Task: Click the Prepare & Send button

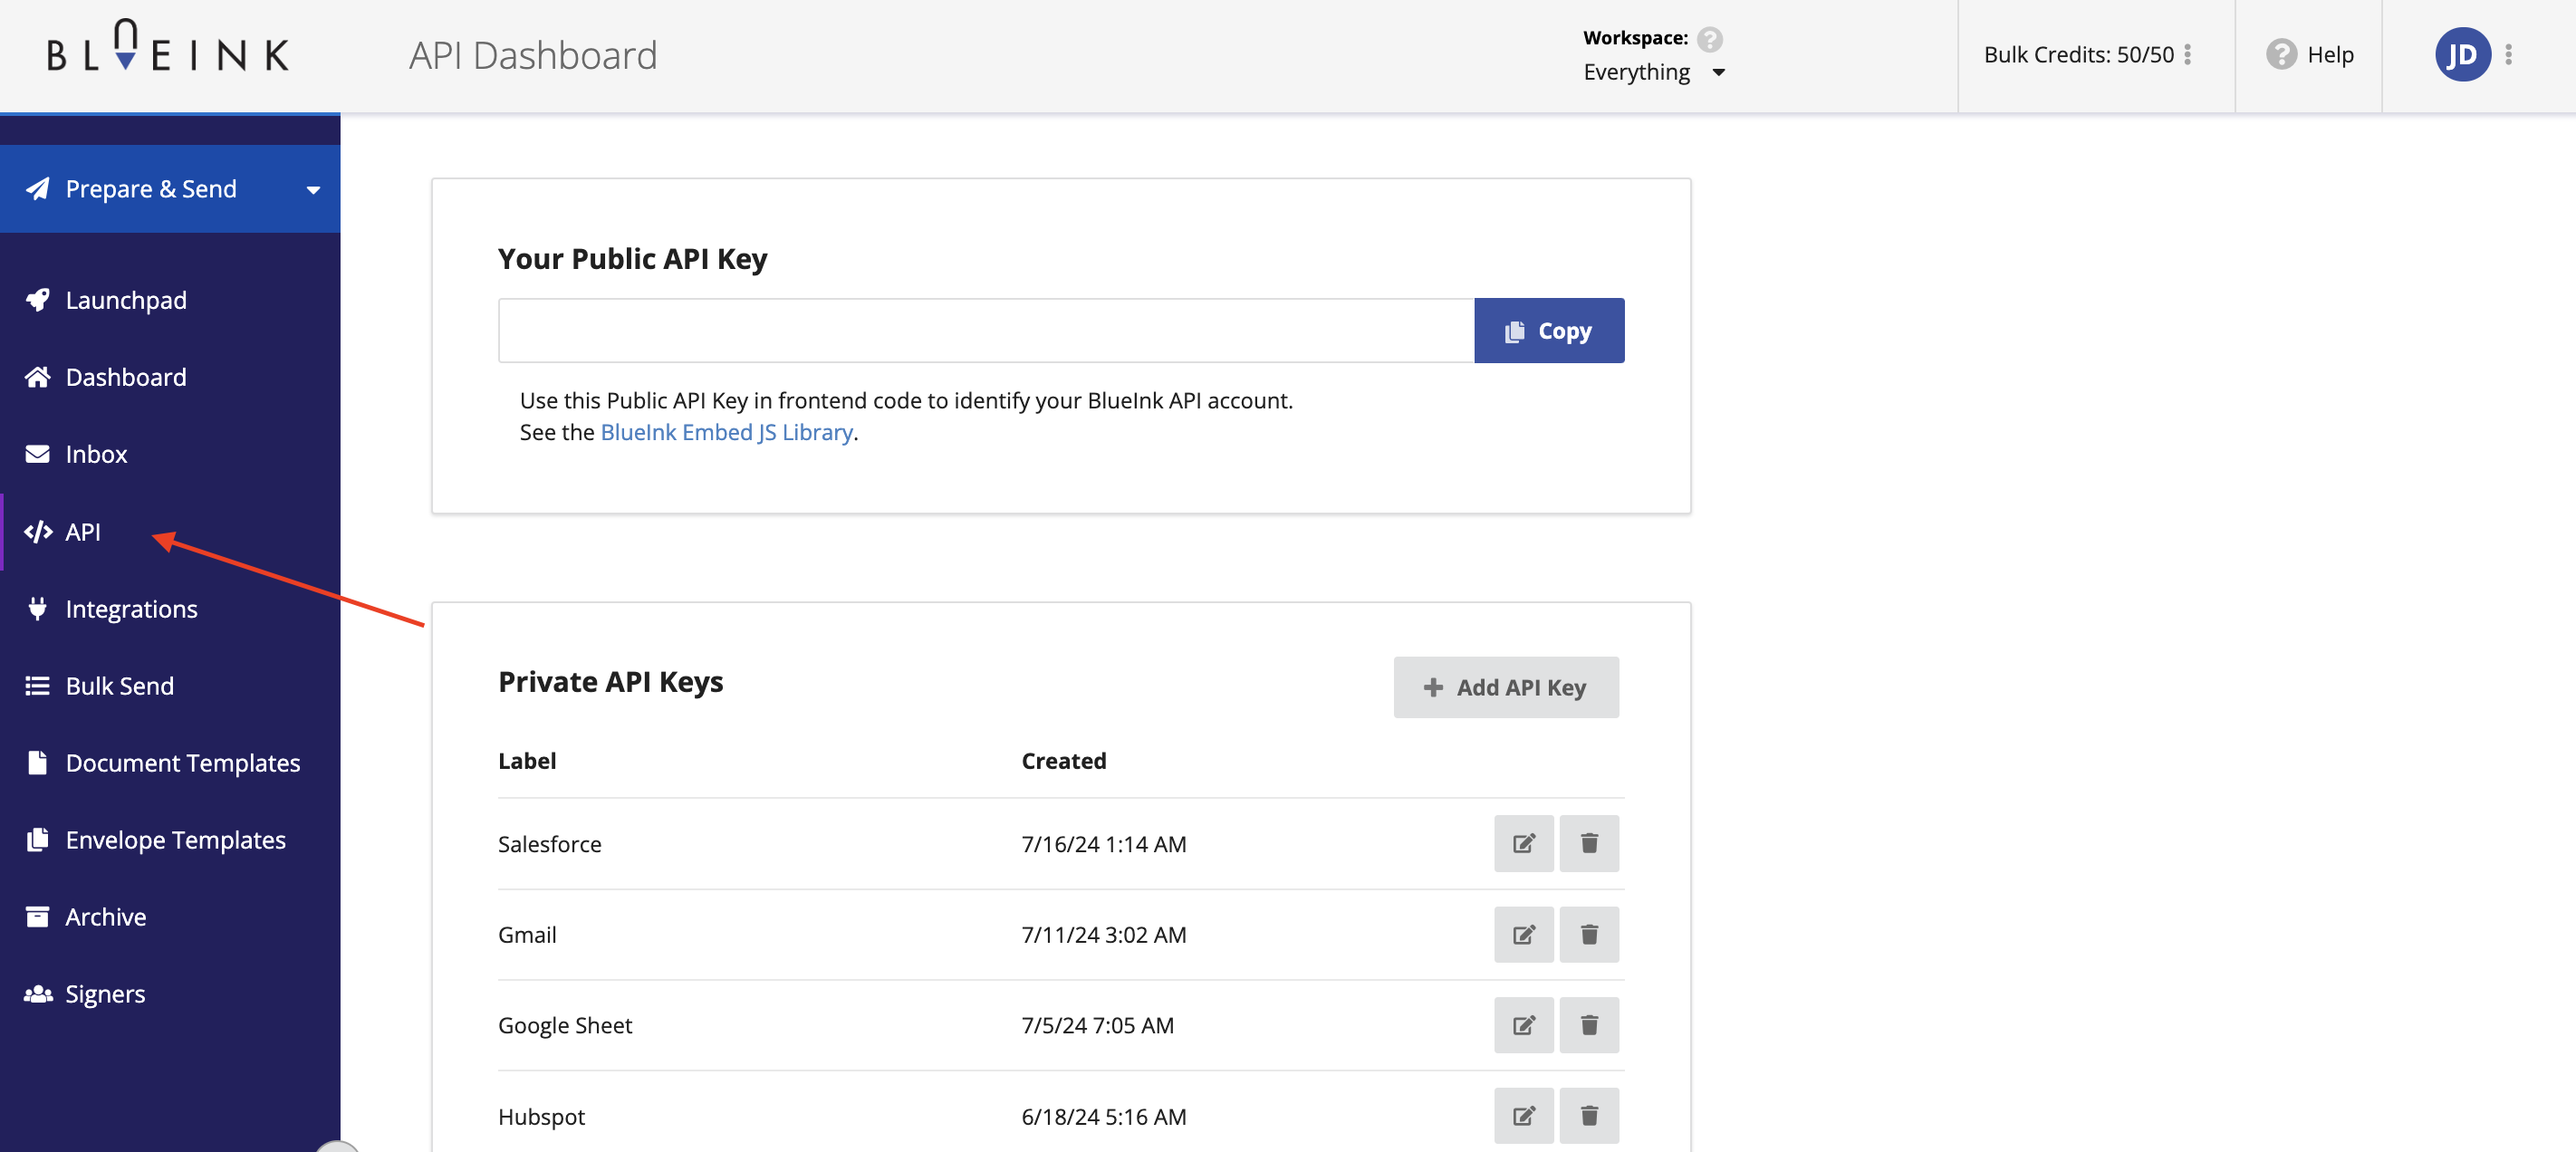Action: tap(170, 189)
